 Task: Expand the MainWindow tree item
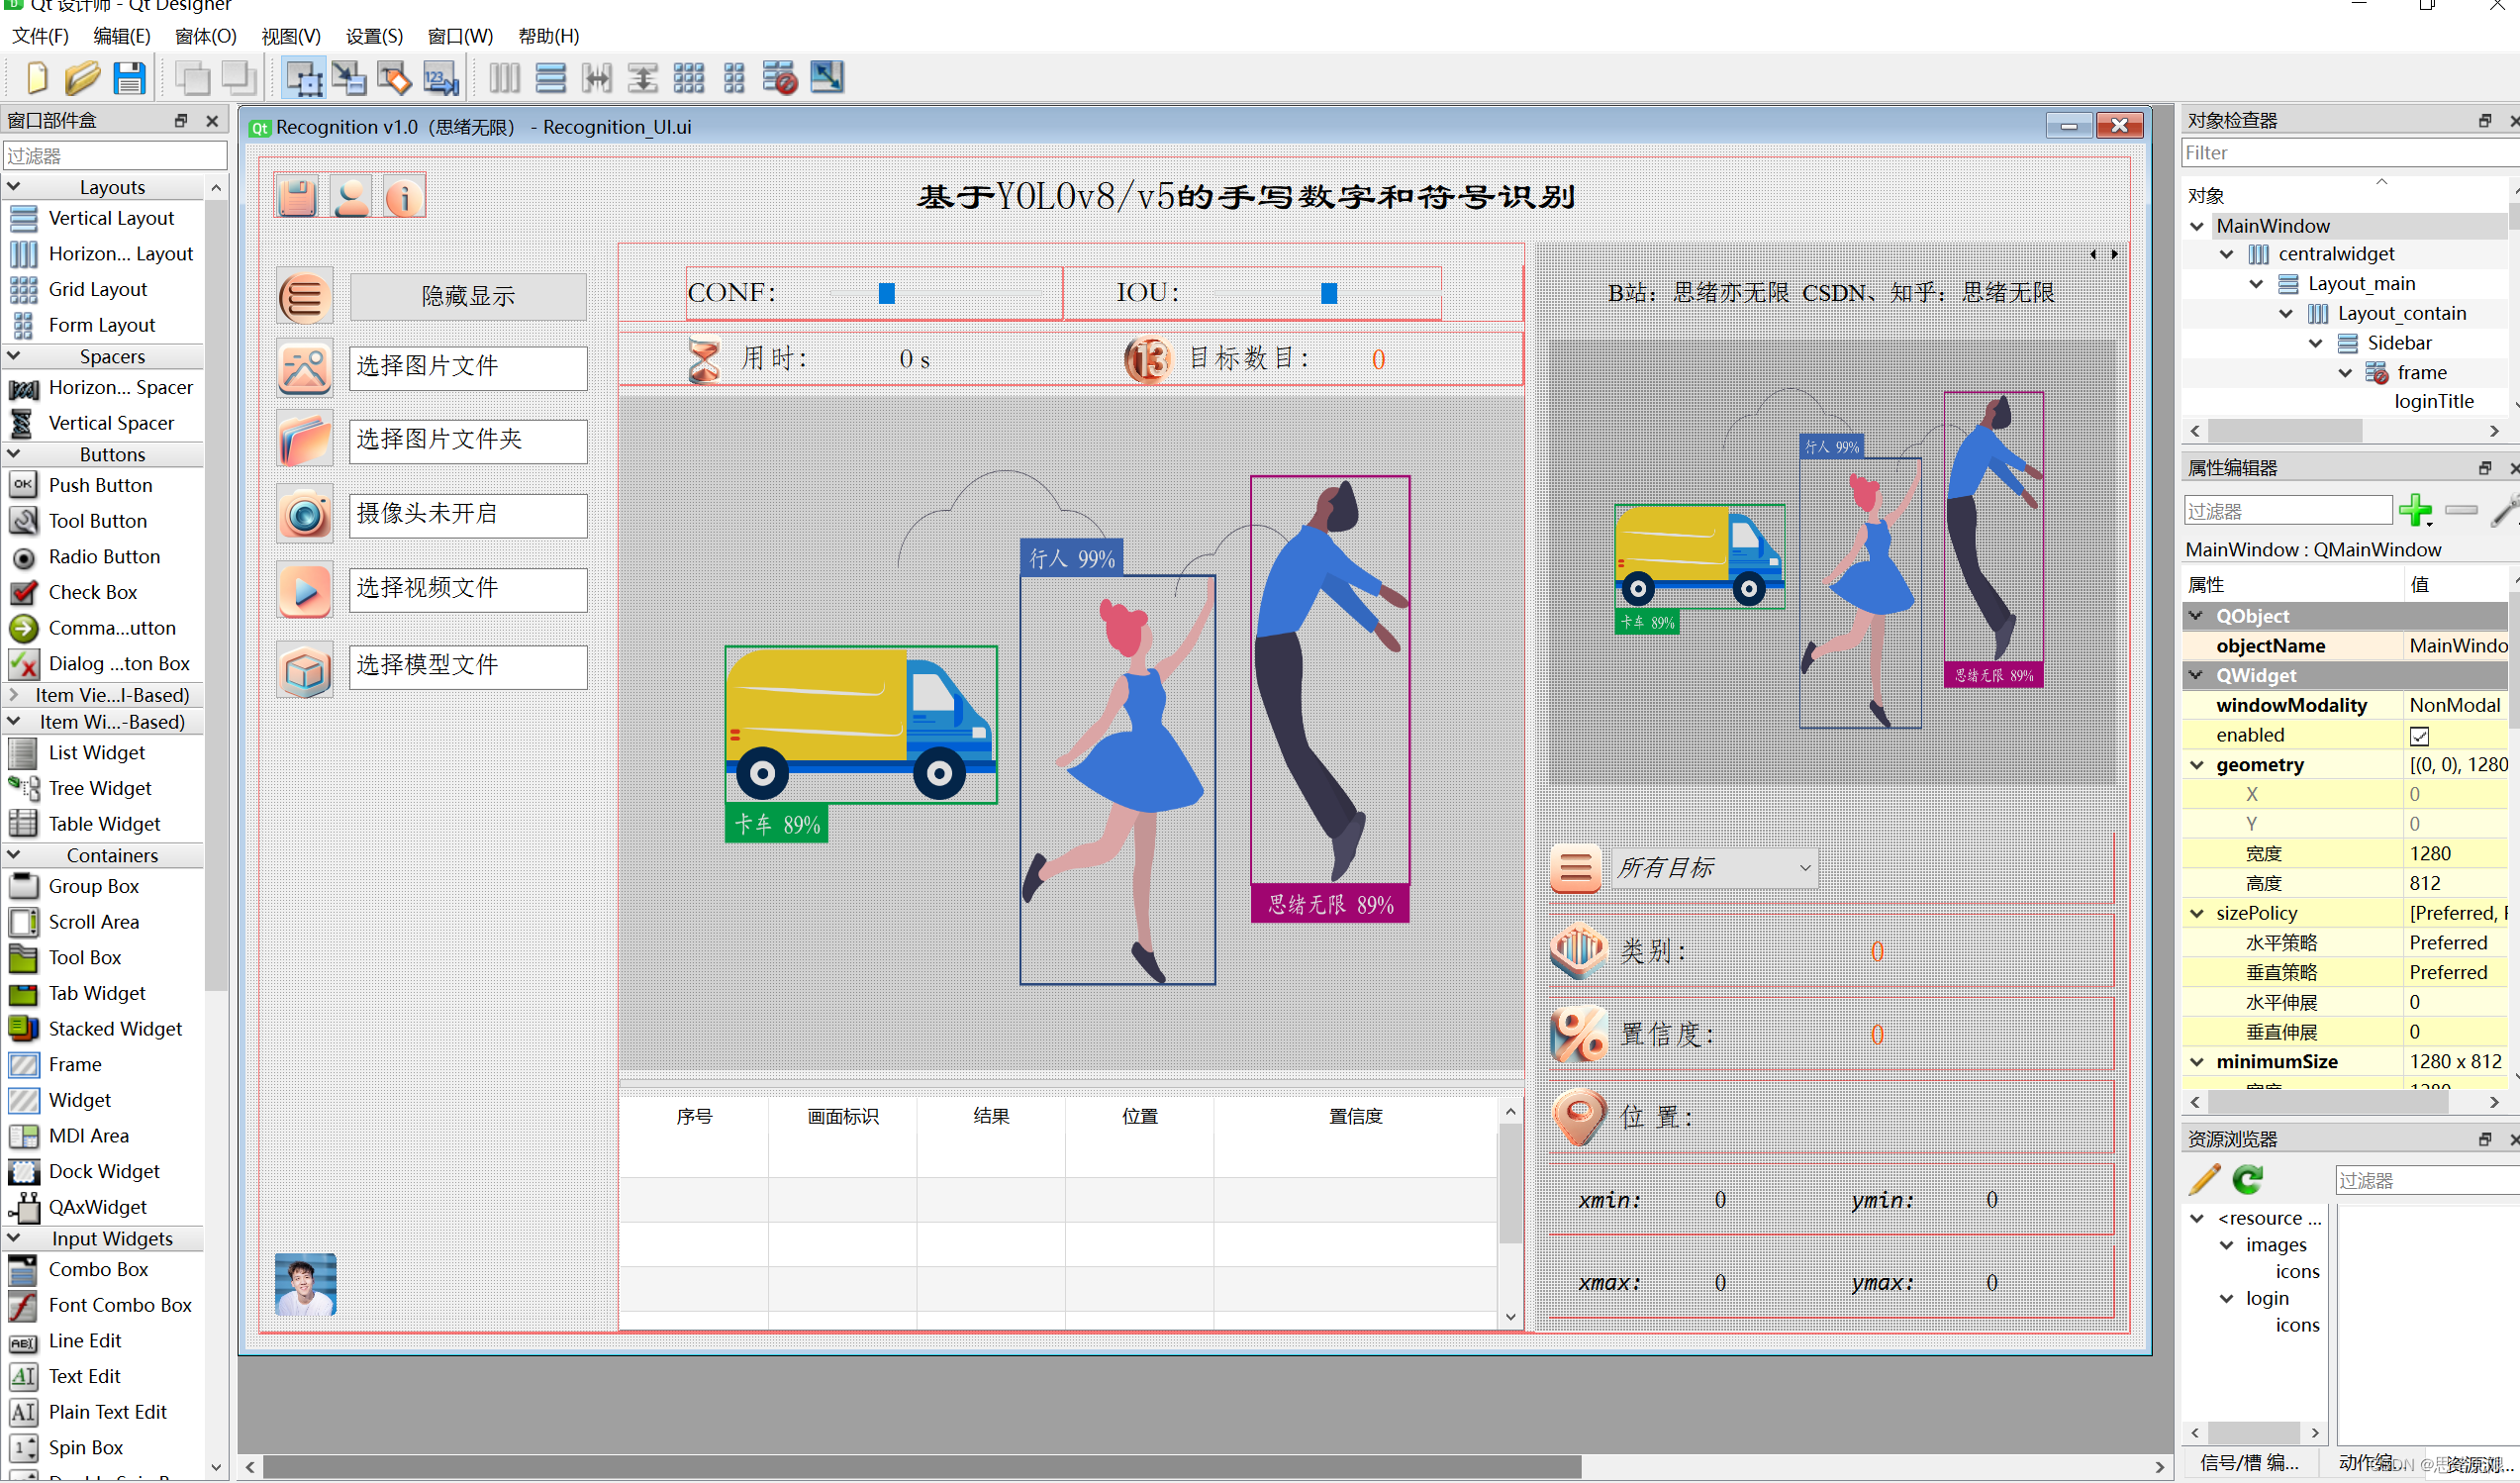(x=2199, y=226)
